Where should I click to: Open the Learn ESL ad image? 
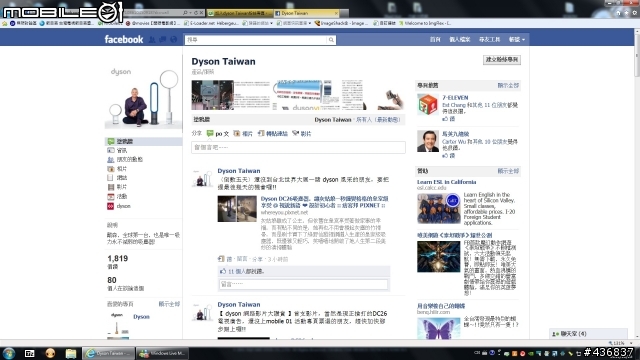(439, 208)
